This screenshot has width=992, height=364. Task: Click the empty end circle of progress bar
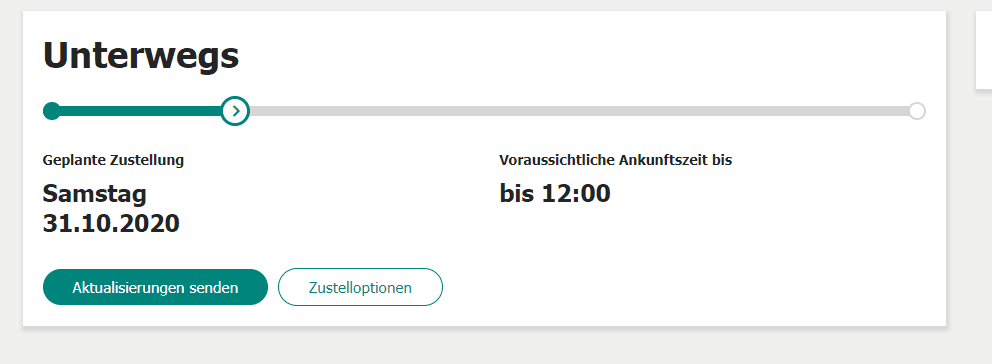click(x=917, y=111)
